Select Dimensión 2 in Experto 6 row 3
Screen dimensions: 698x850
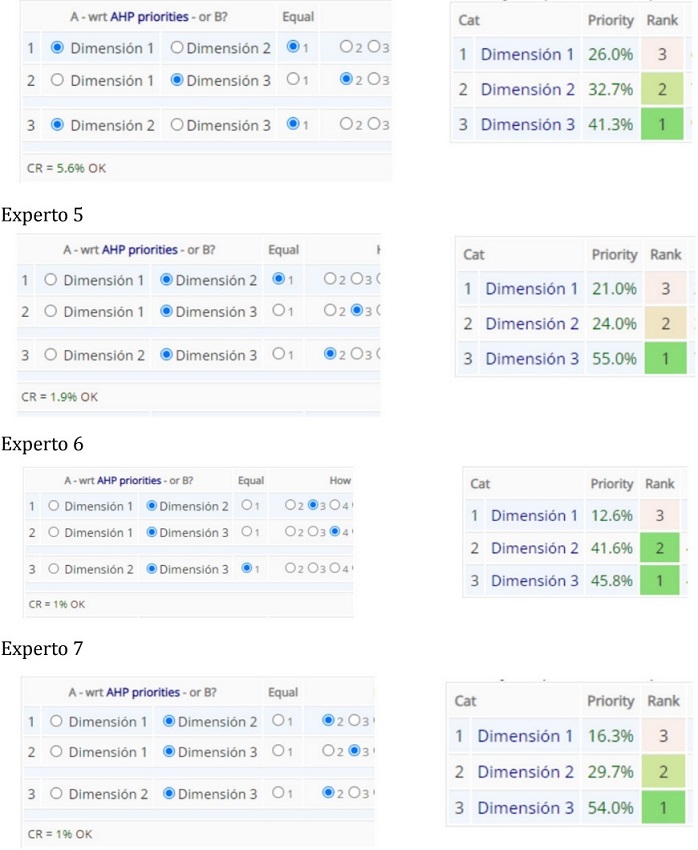[54, 569]
